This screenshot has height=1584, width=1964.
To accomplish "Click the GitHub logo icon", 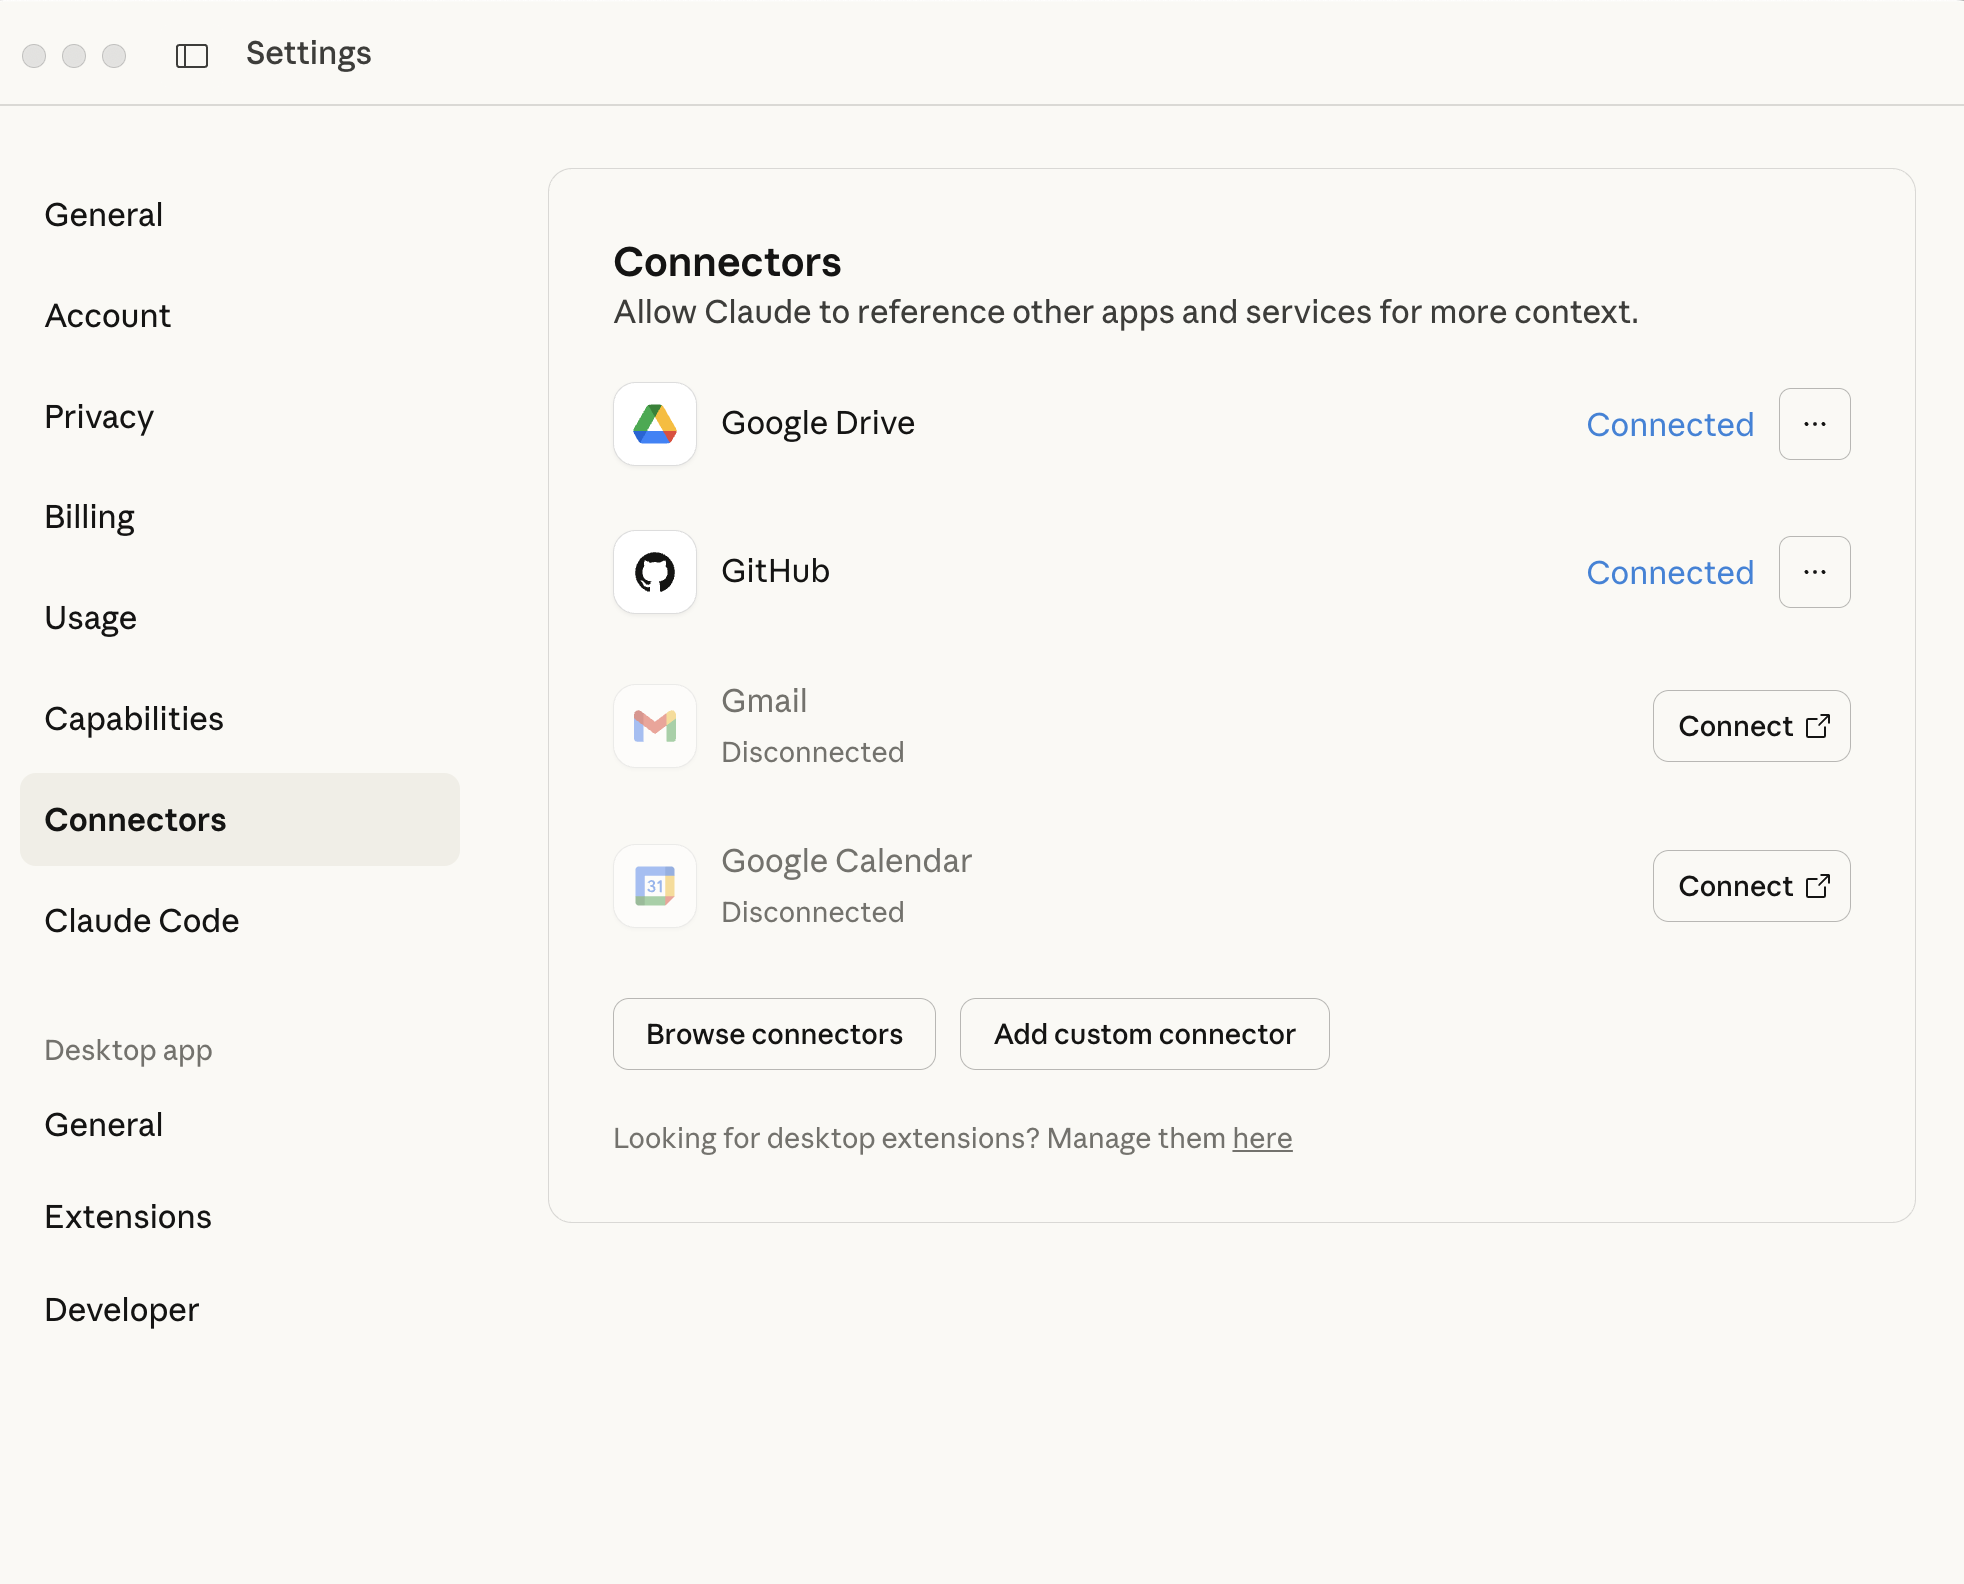I will [x=655, y=572].
